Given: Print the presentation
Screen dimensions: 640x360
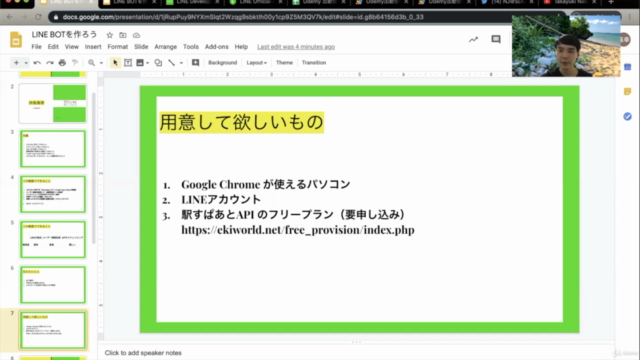Looking at the screenshot, I should (62, 62).
